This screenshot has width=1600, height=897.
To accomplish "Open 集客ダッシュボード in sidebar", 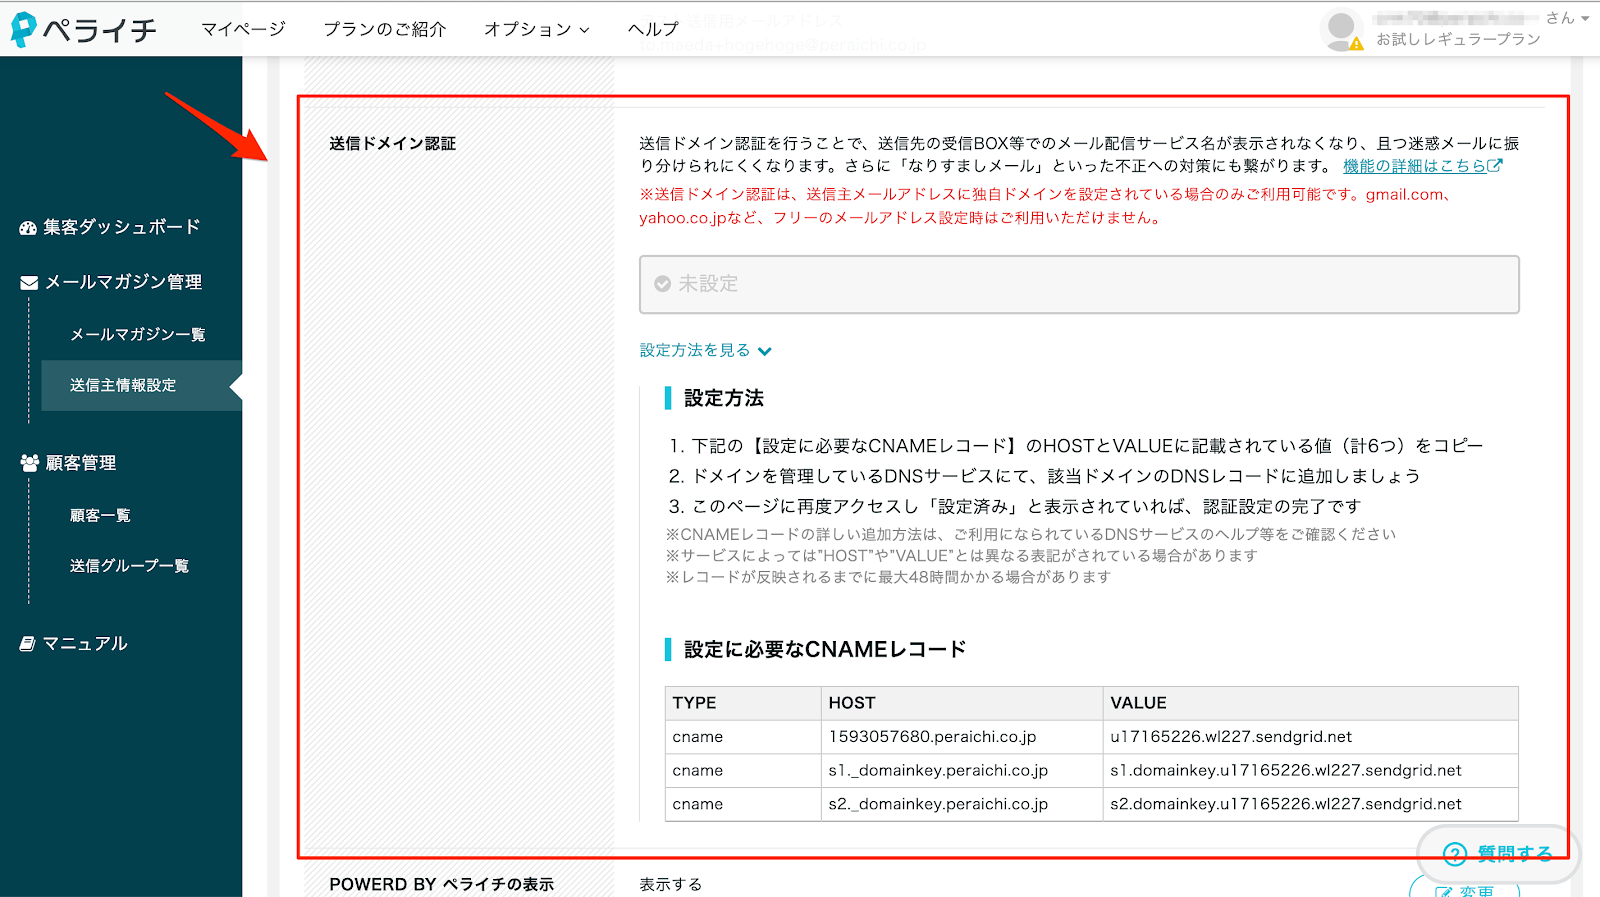I will point(121,227).
